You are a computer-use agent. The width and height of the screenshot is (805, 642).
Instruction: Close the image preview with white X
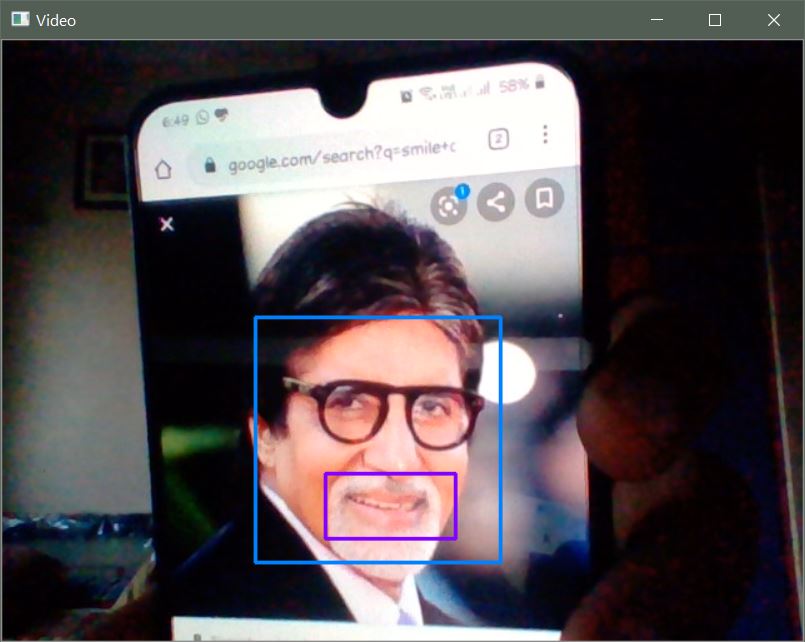167,224
